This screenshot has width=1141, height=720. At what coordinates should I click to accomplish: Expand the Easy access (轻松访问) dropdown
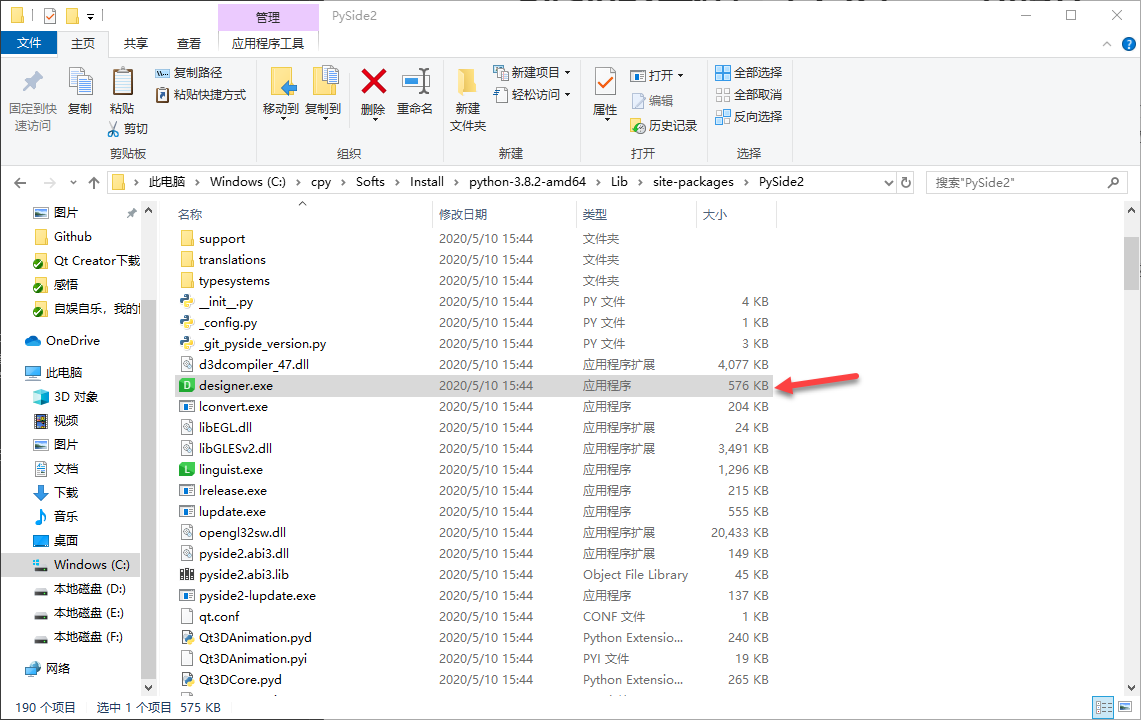coord(568,95)
